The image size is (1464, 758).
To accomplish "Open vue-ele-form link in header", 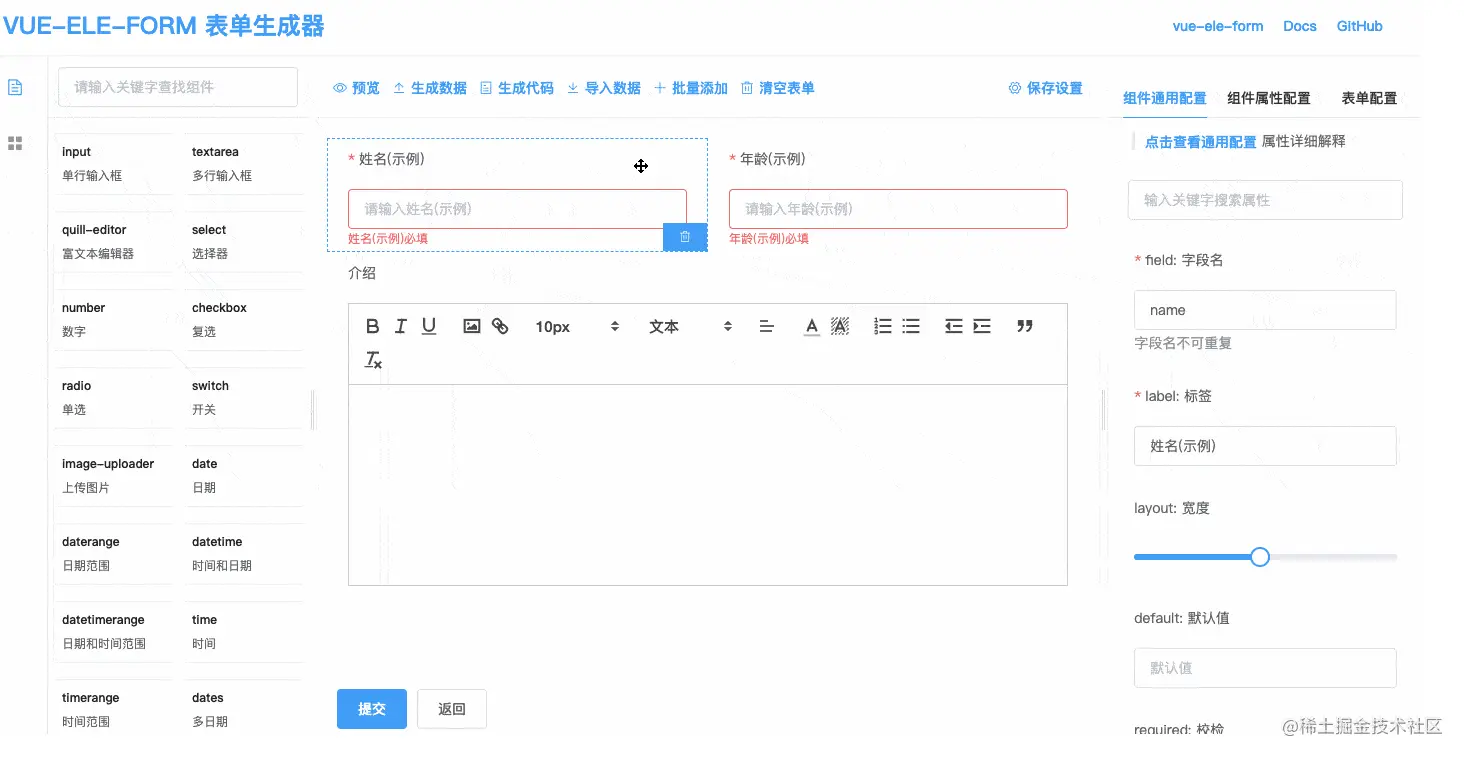I will [x=1218, y=26].
